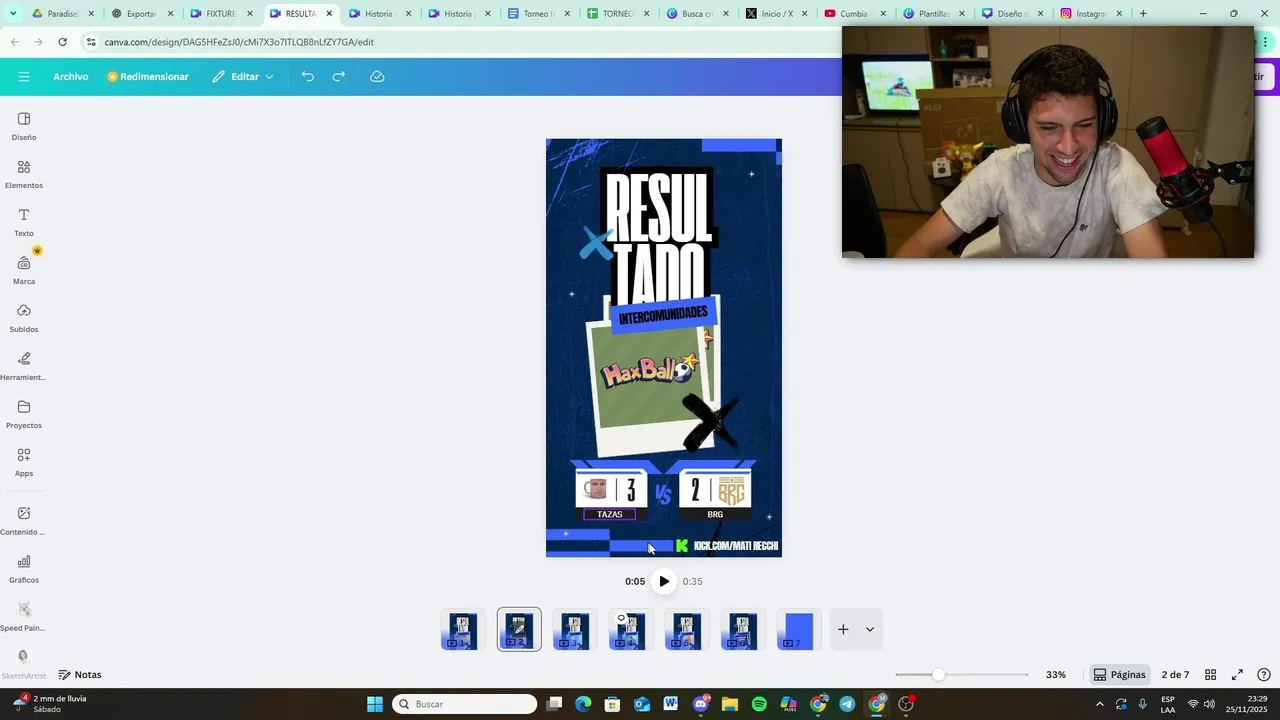Redo the last undone action

tap(339, 76)
